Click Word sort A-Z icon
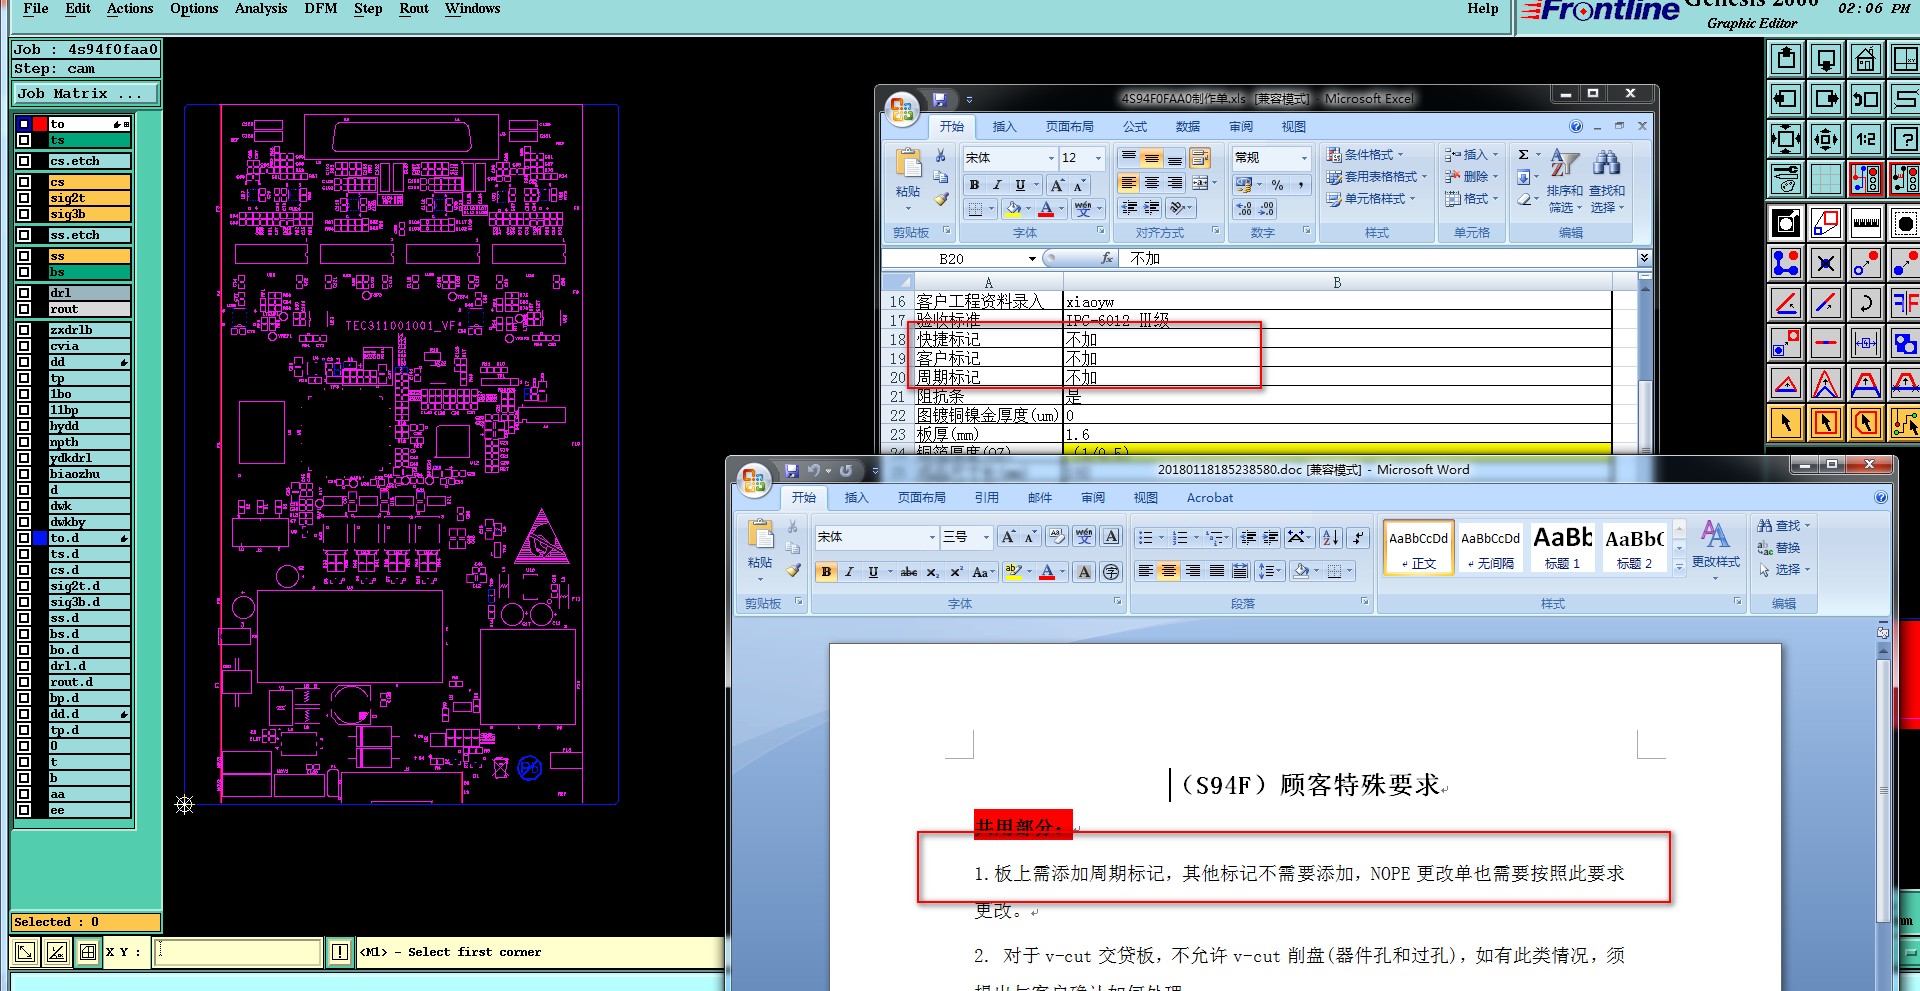The width and height of the screenshot is (1920, 991). [x=1330, y=538]
